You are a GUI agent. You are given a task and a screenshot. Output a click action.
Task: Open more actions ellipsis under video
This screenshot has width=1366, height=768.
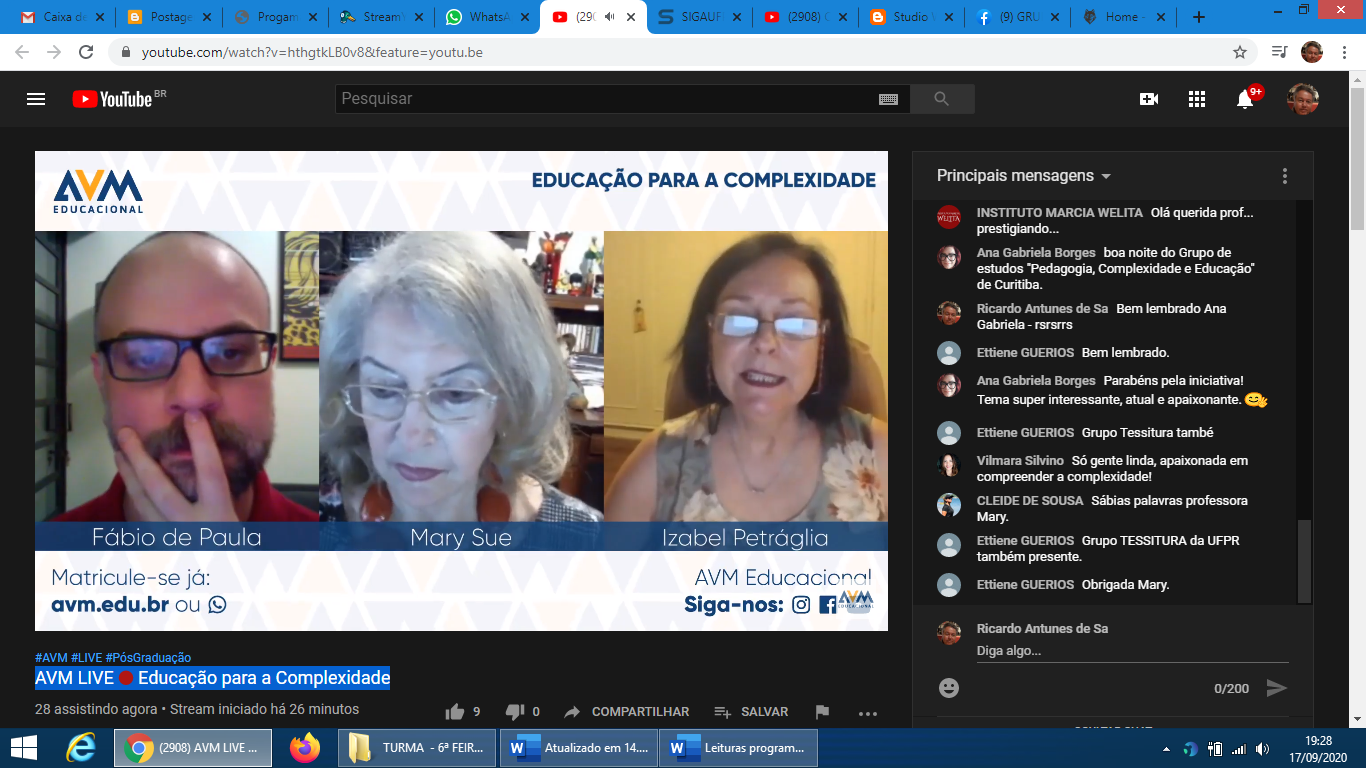868,713
